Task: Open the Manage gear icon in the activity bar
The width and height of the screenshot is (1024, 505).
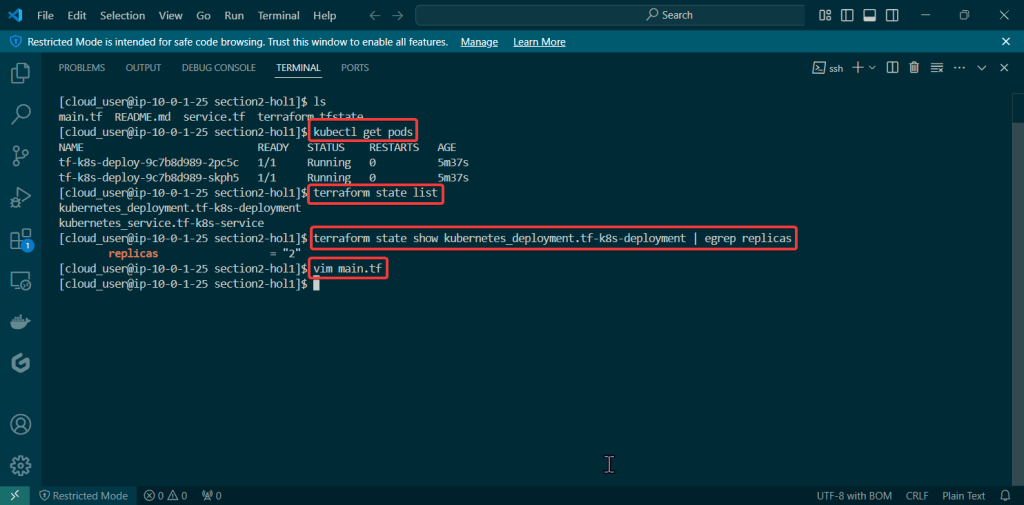Action: (20, 465)
